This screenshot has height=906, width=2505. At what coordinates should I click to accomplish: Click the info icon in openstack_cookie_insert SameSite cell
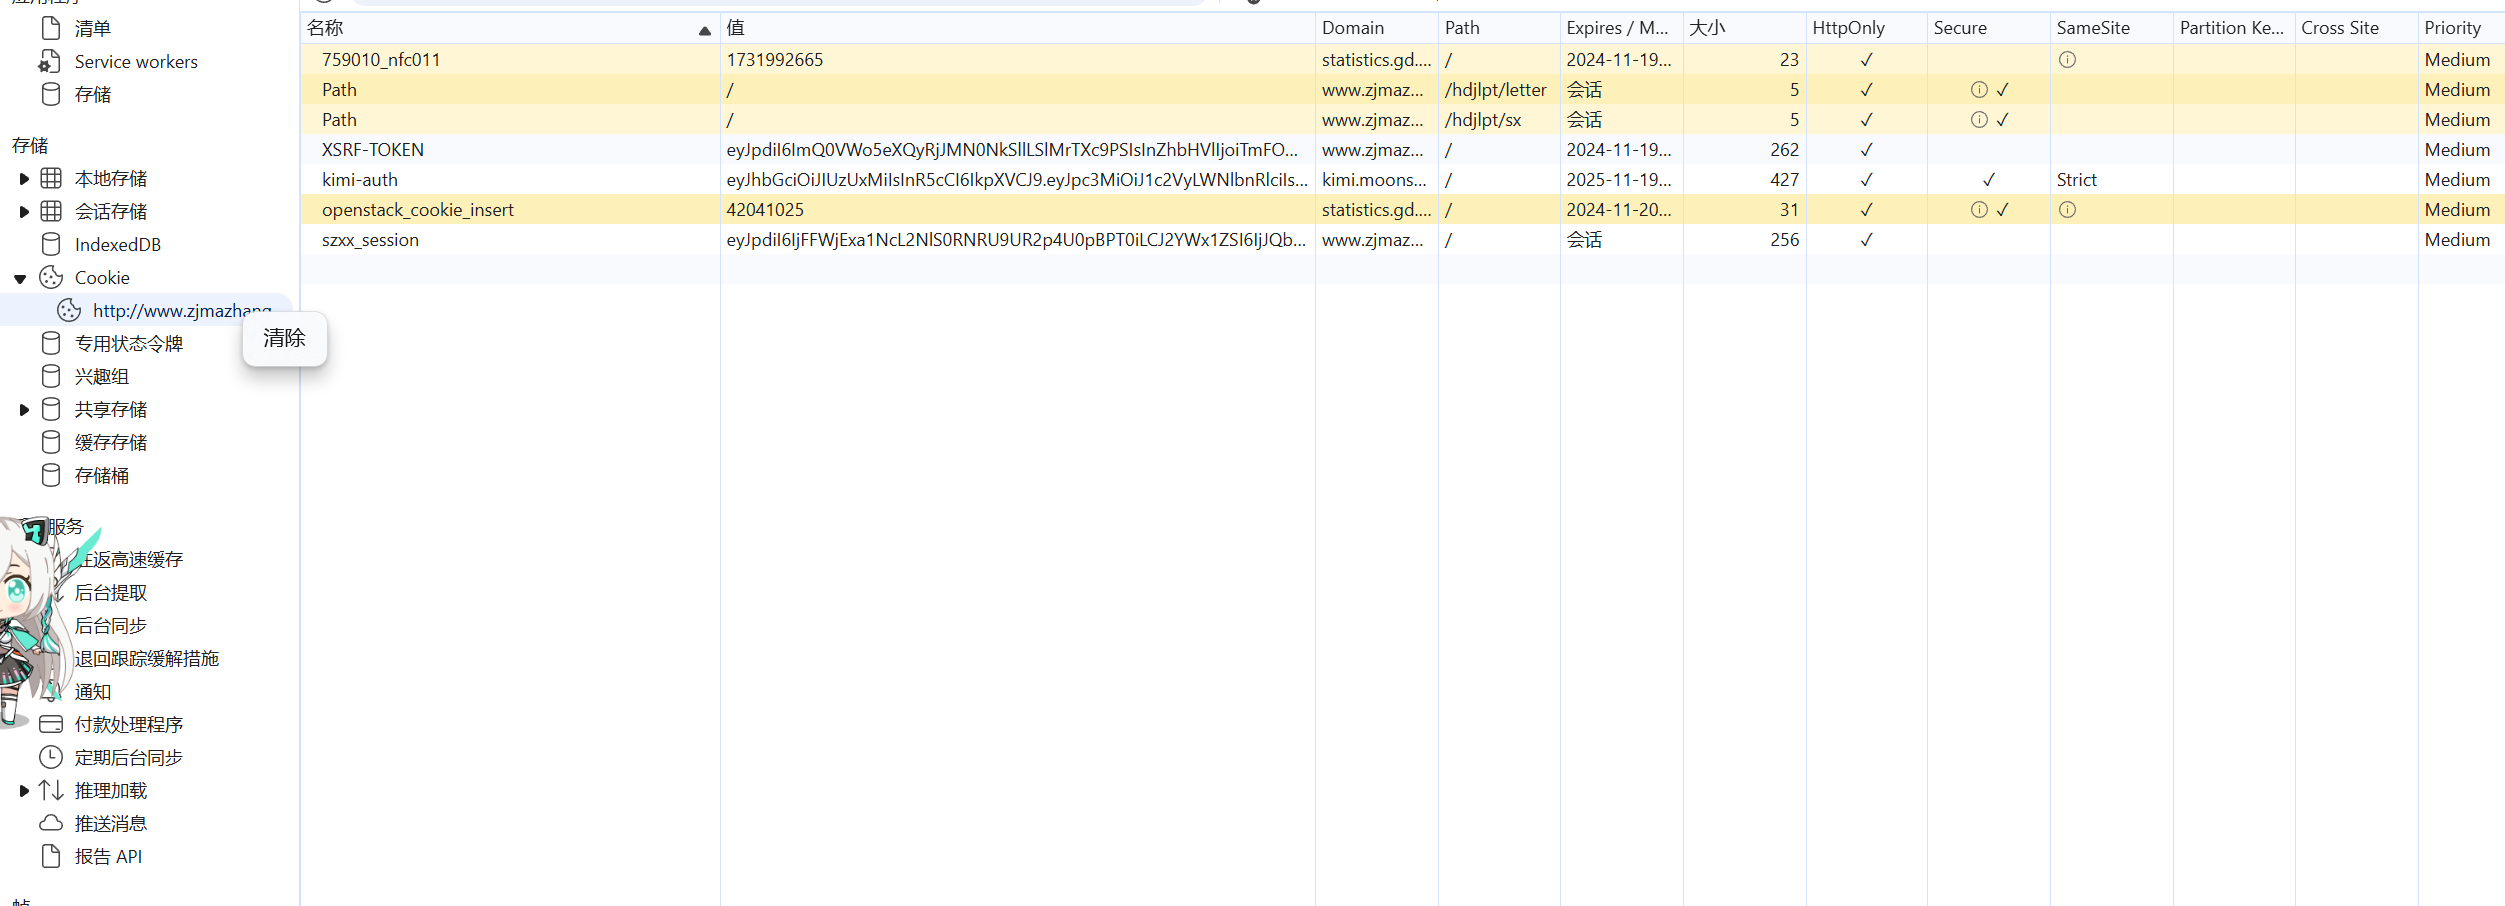point(2067,210)
